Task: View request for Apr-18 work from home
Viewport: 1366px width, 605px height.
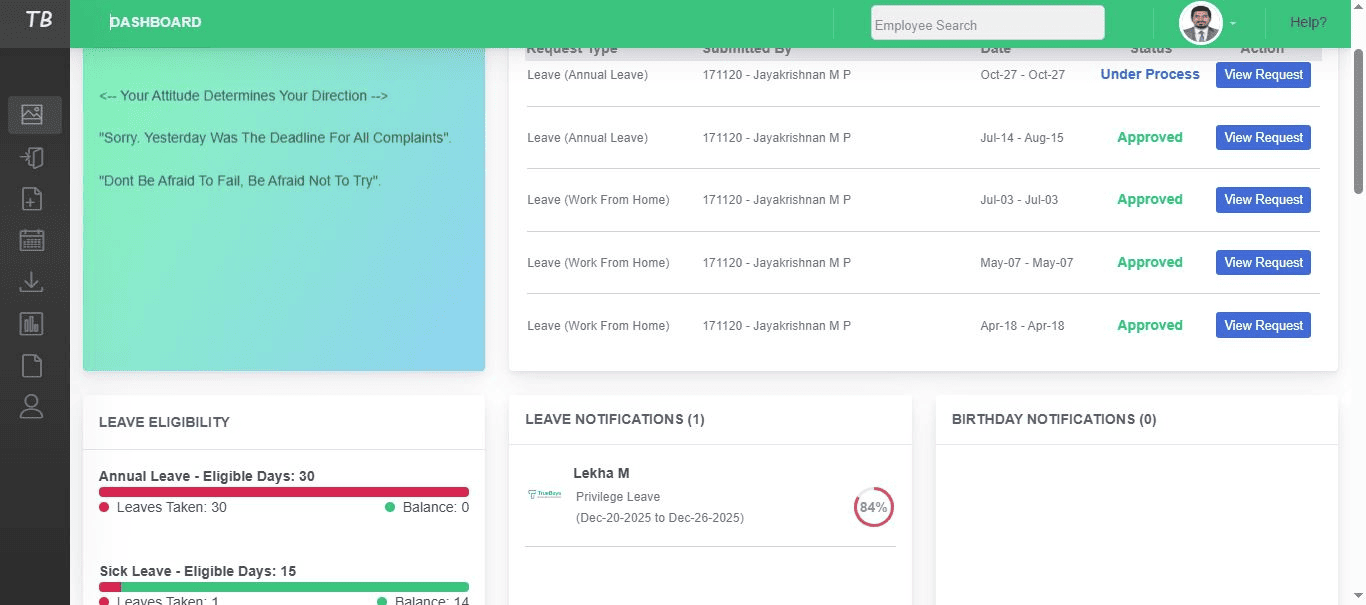Action: (1263, 326)
